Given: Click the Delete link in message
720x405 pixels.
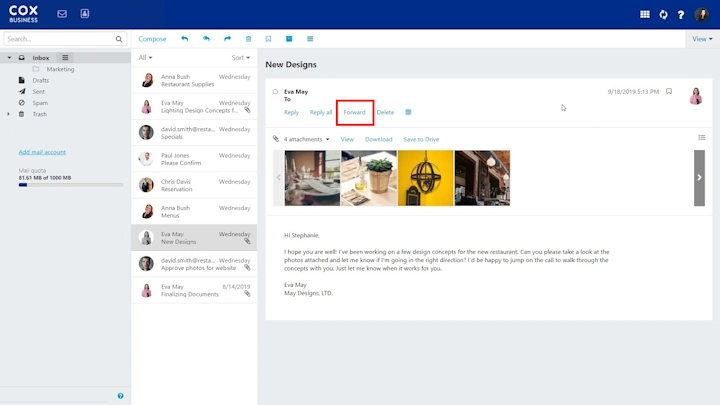Looking at the screenshot, I should pyautogui.click(x=385, y=112).
